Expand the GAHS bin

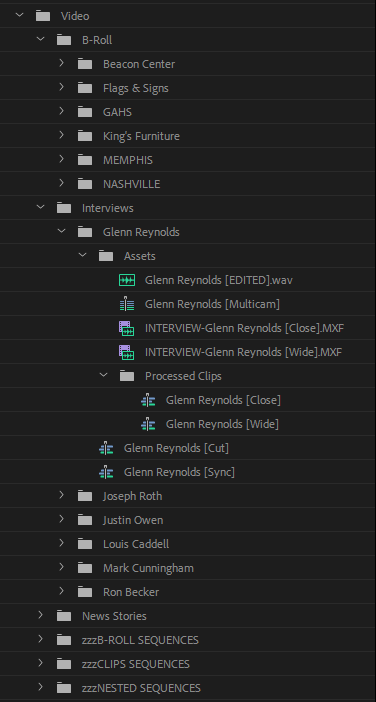point(61,111)
